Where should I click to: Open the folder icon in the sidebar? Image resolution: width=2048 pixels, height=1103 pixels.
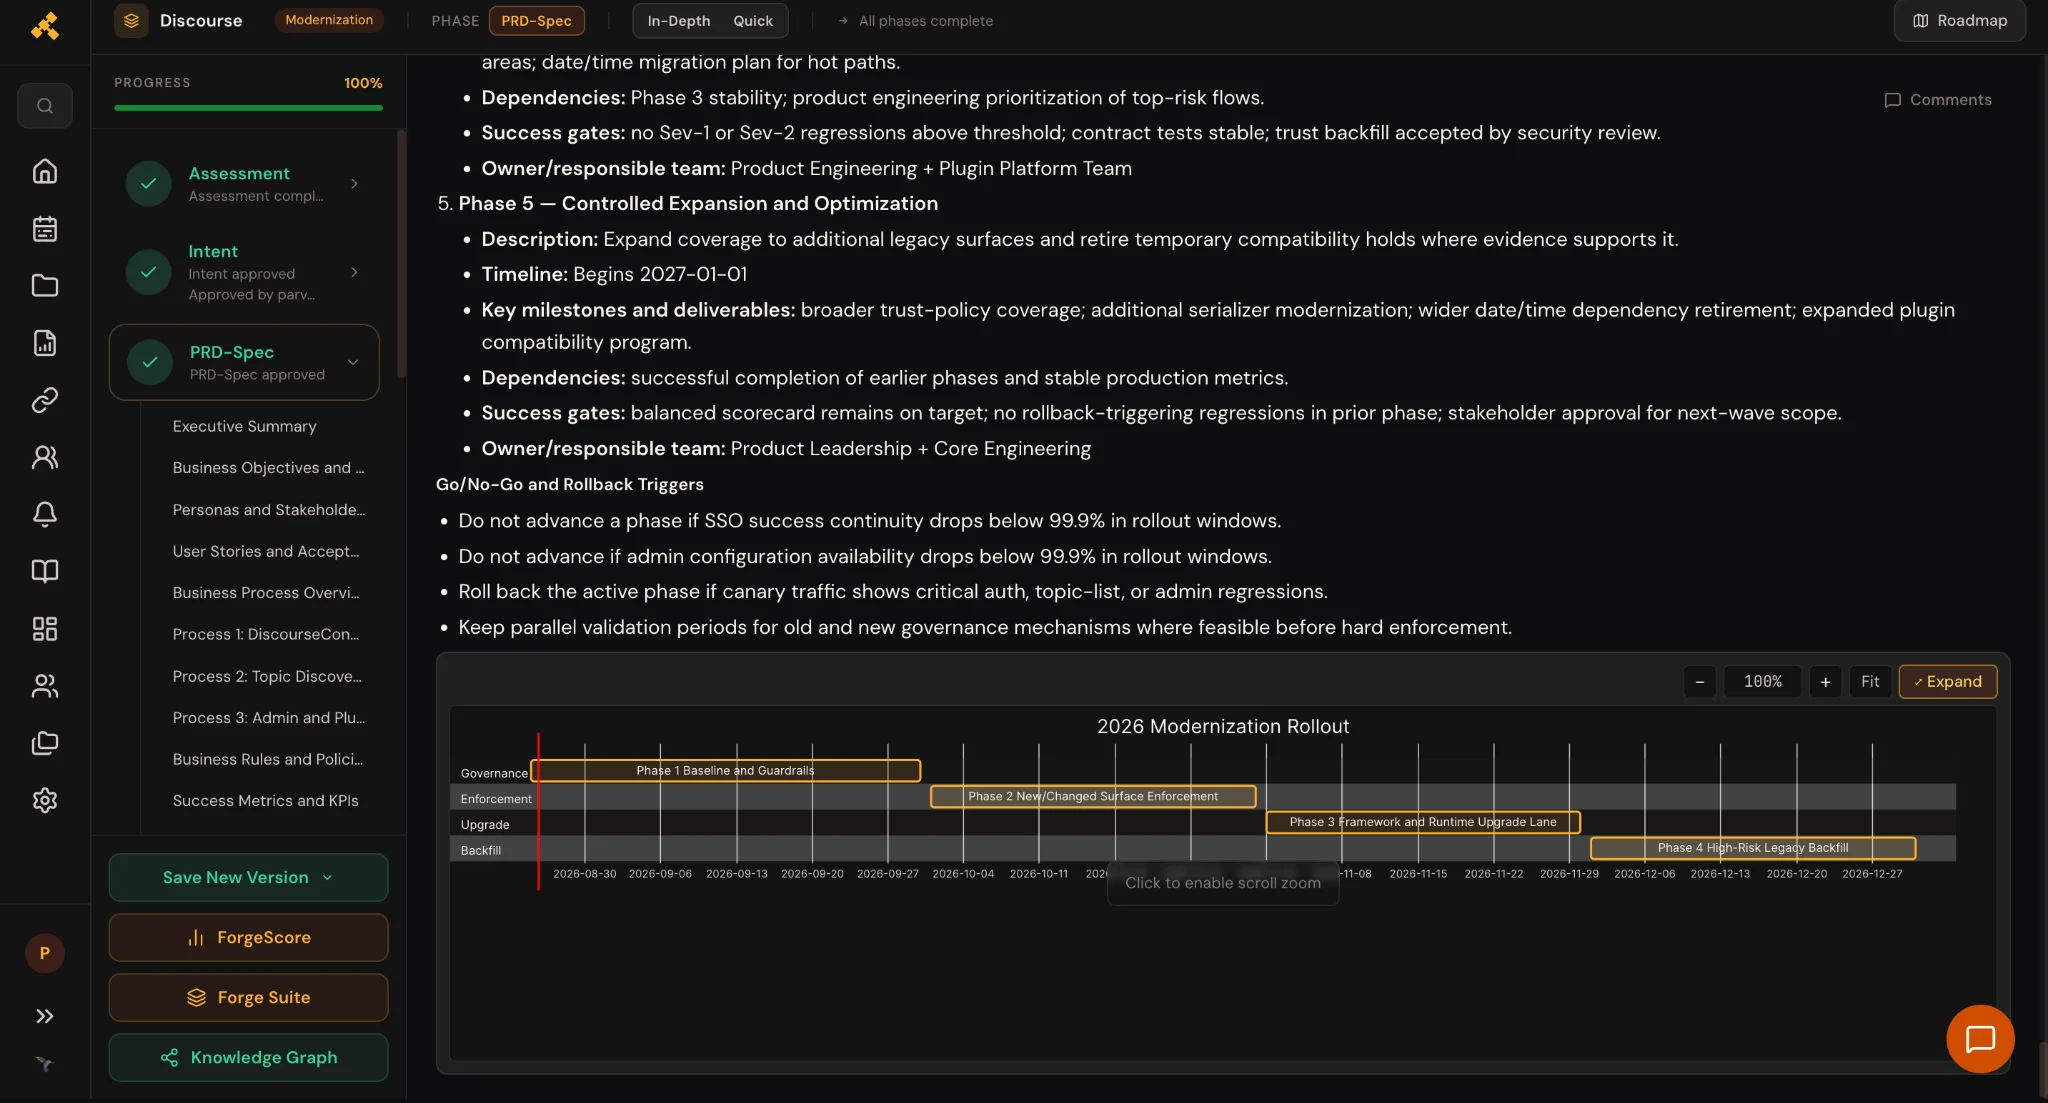[x=45, y=286]
